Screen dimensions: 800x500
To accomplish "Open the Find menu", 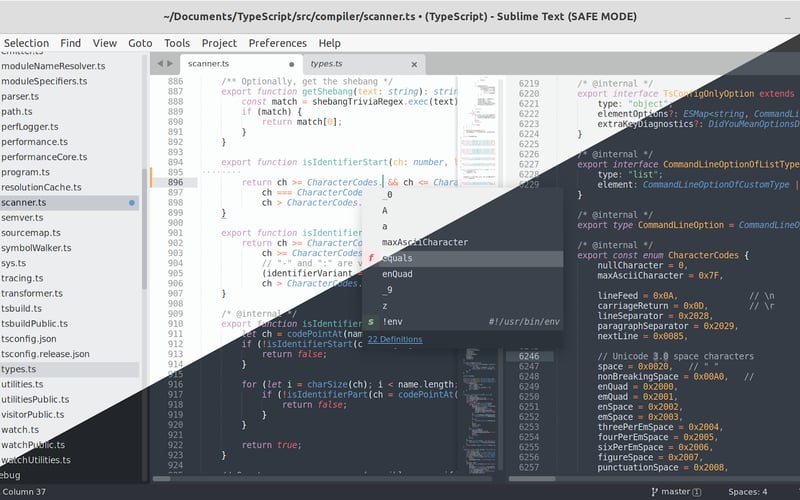I will (70, 43).
